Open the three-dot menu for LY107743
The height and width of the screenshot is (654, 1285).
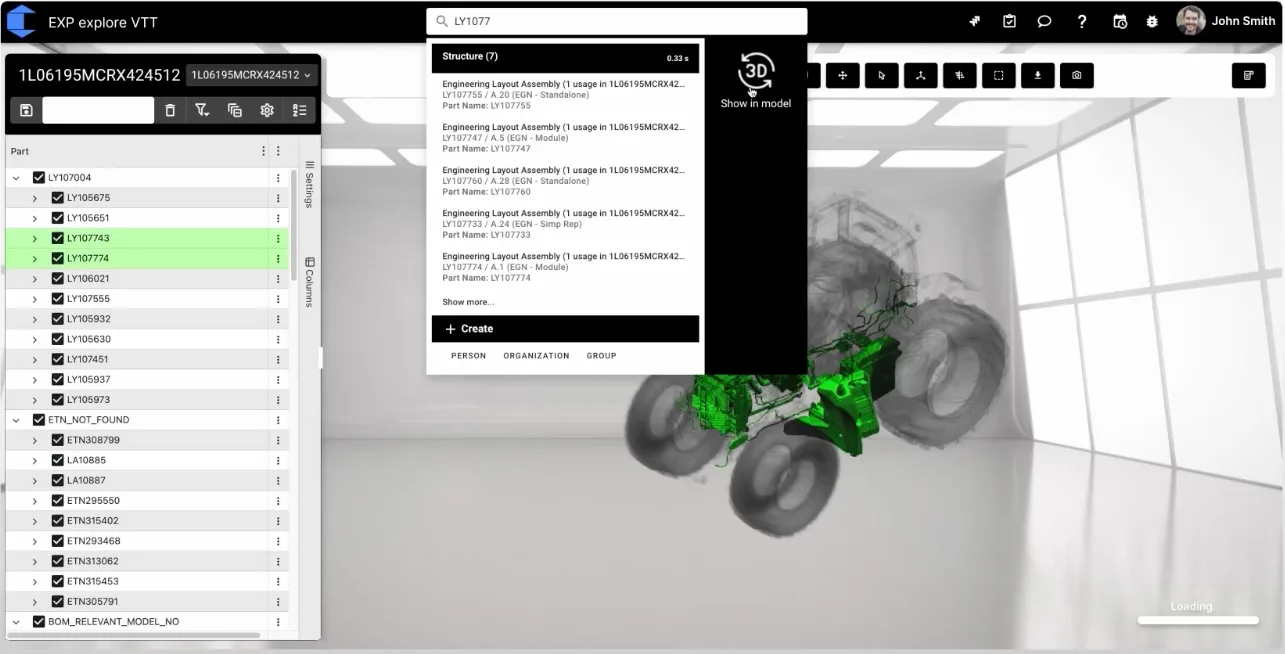(x=278, y=238)
